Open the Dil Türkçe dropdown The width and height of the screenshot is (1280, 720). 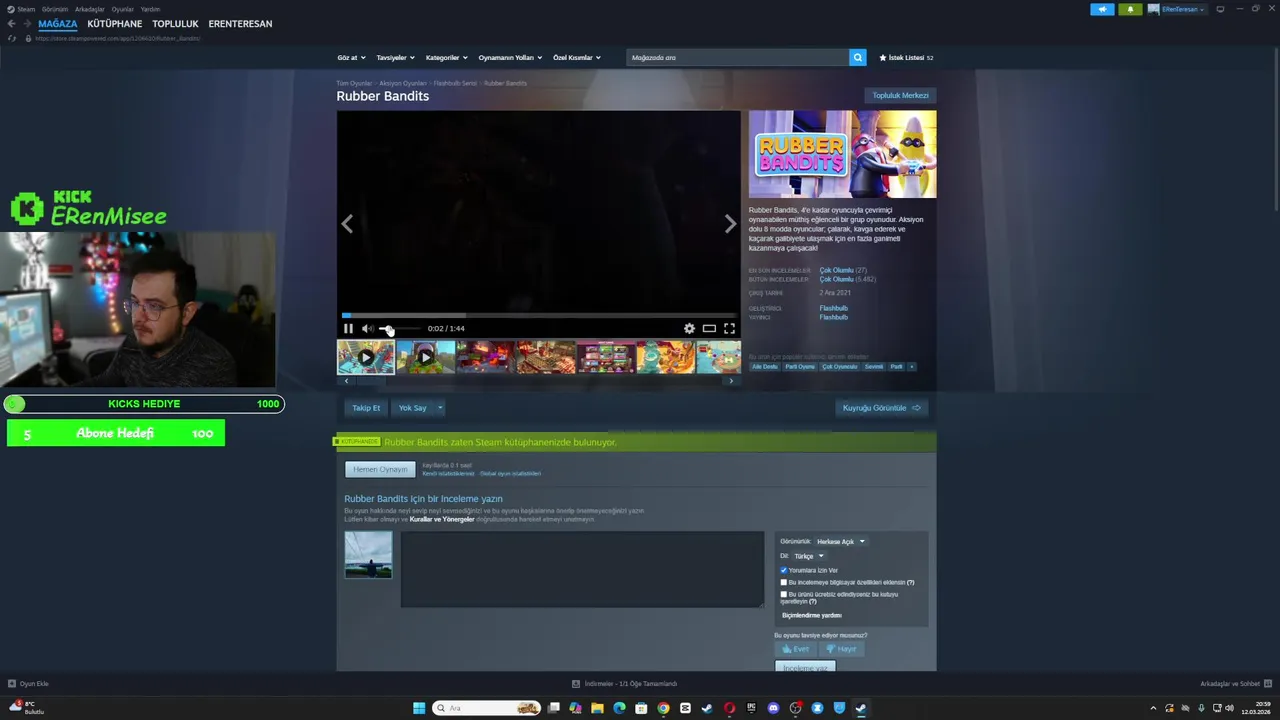pos(809,556)
